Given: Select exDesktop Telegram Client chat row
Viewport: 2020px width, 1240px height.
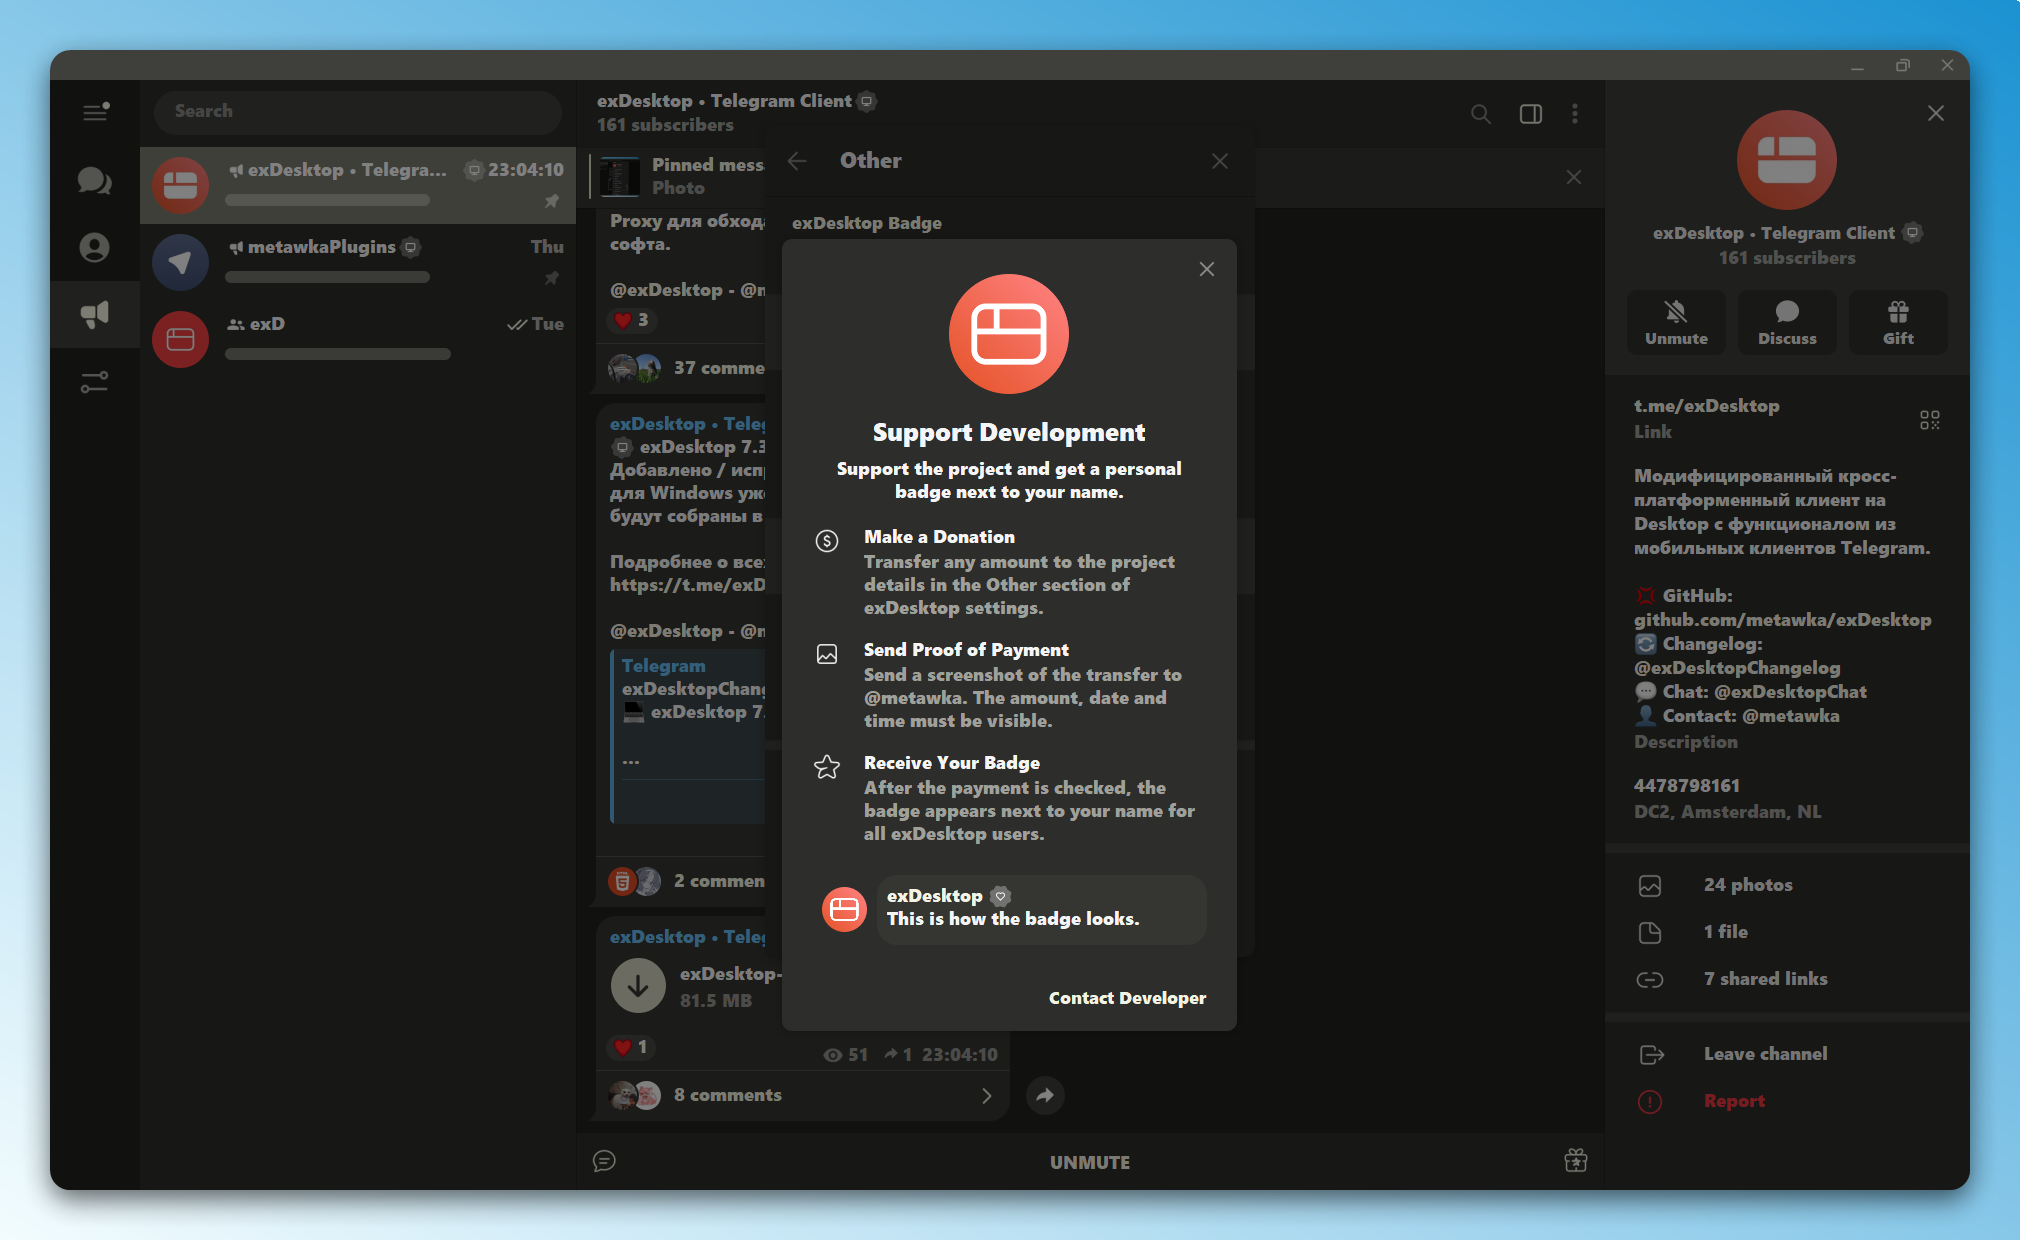Looking at the screenshot, I should pyautogui.click(x=358, y=185).
